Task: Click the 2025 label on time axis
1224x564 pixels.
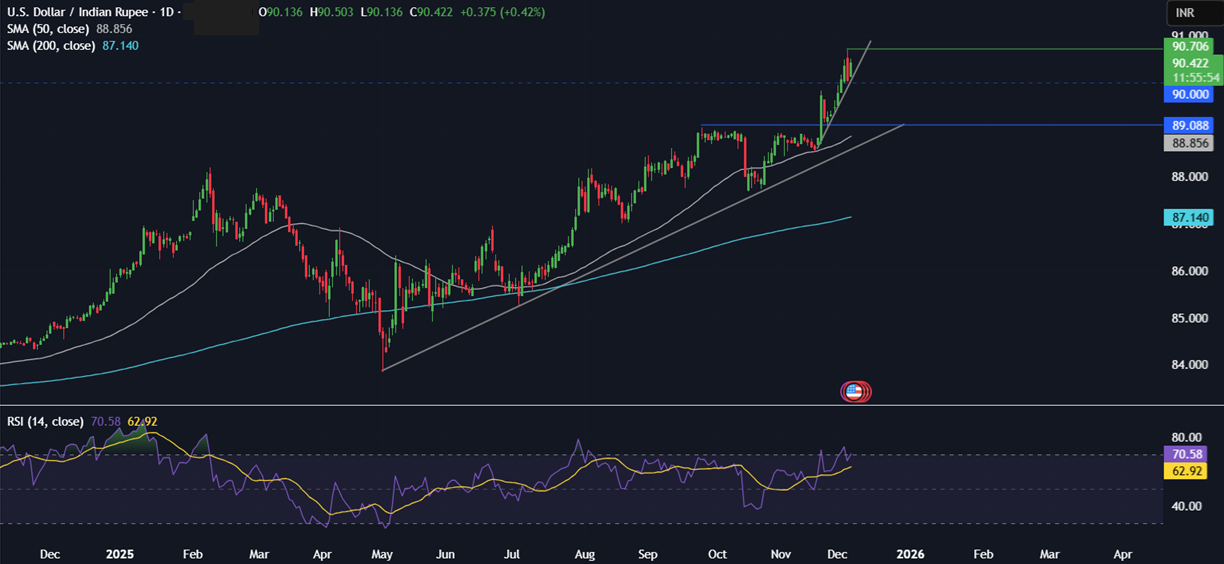Action: 119,553
